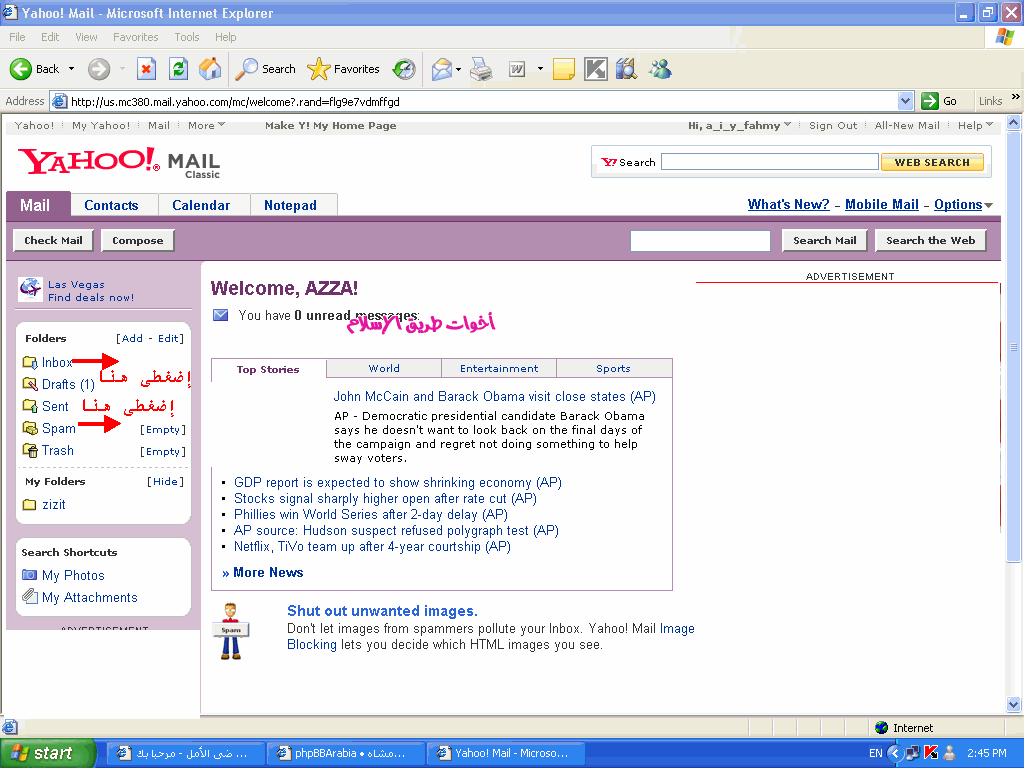Open the IE Search magnifier tool
Screen dimensions: 1024x768
point(246,69)
